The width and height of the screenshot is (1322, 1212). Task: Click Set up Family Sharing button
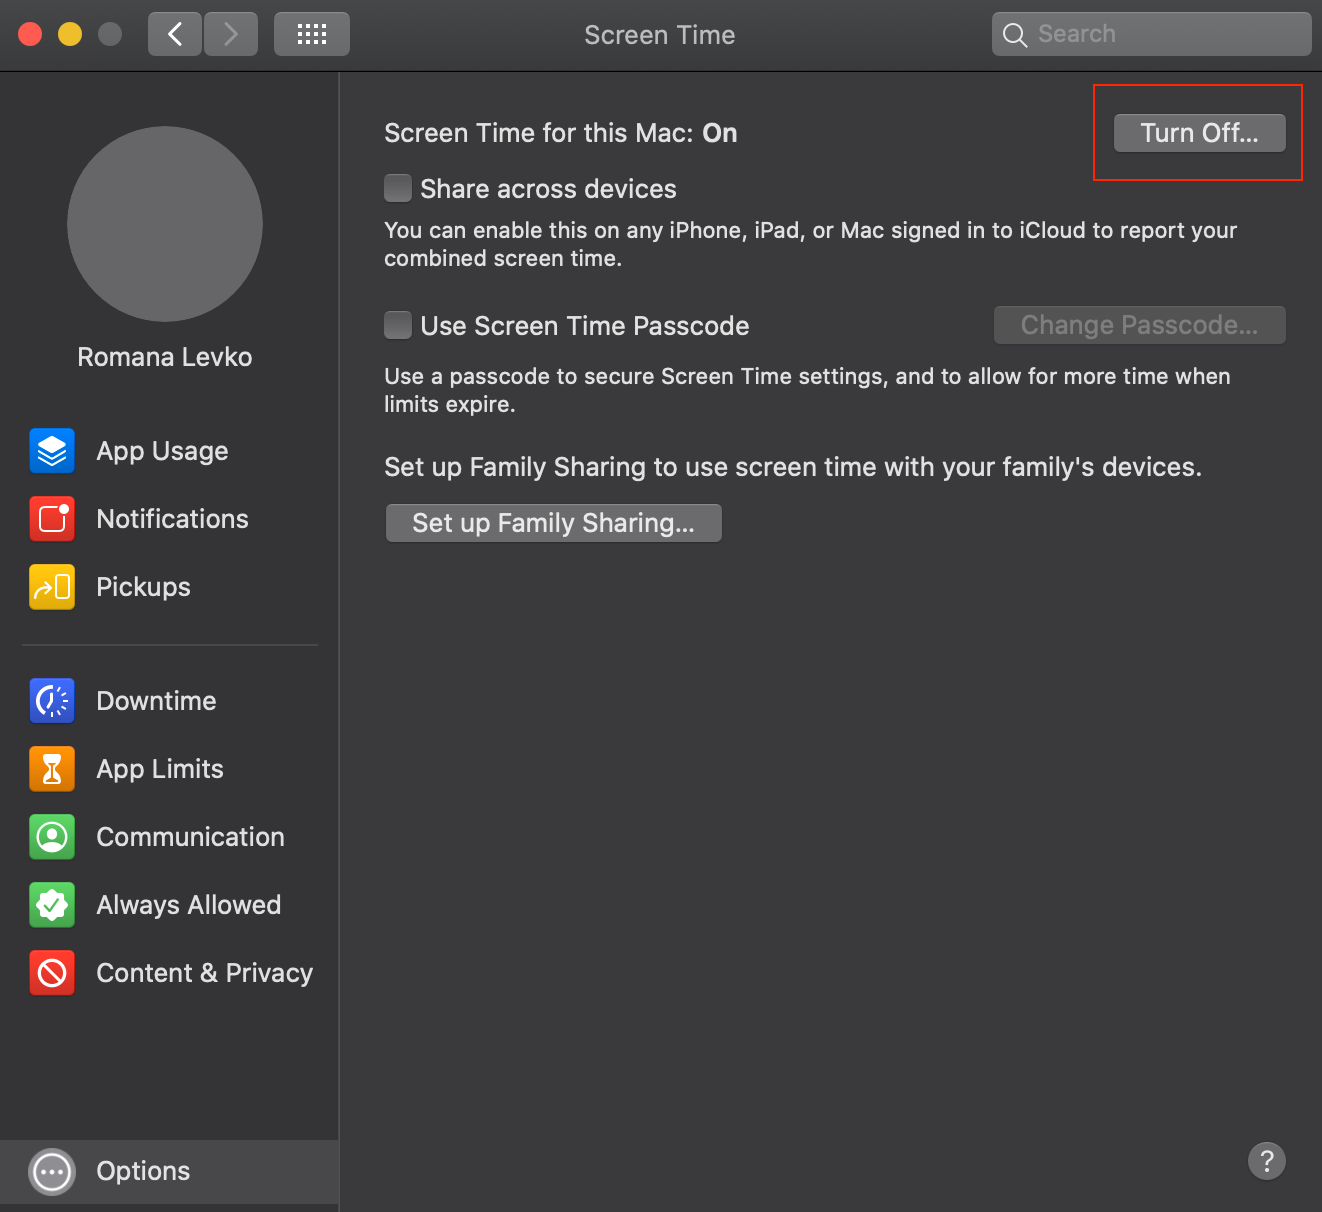pyautogui.click(x=553, y=523)
